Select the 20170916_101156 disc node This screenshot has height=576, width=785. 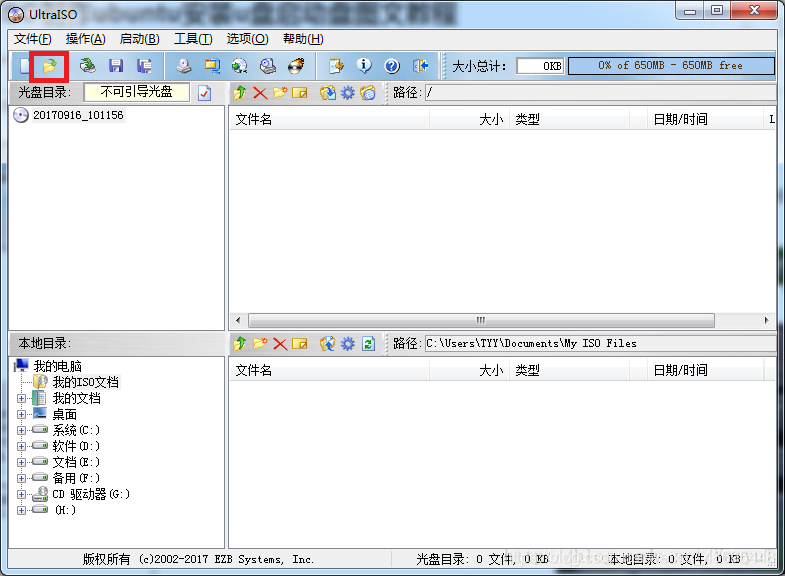(78, 115)
